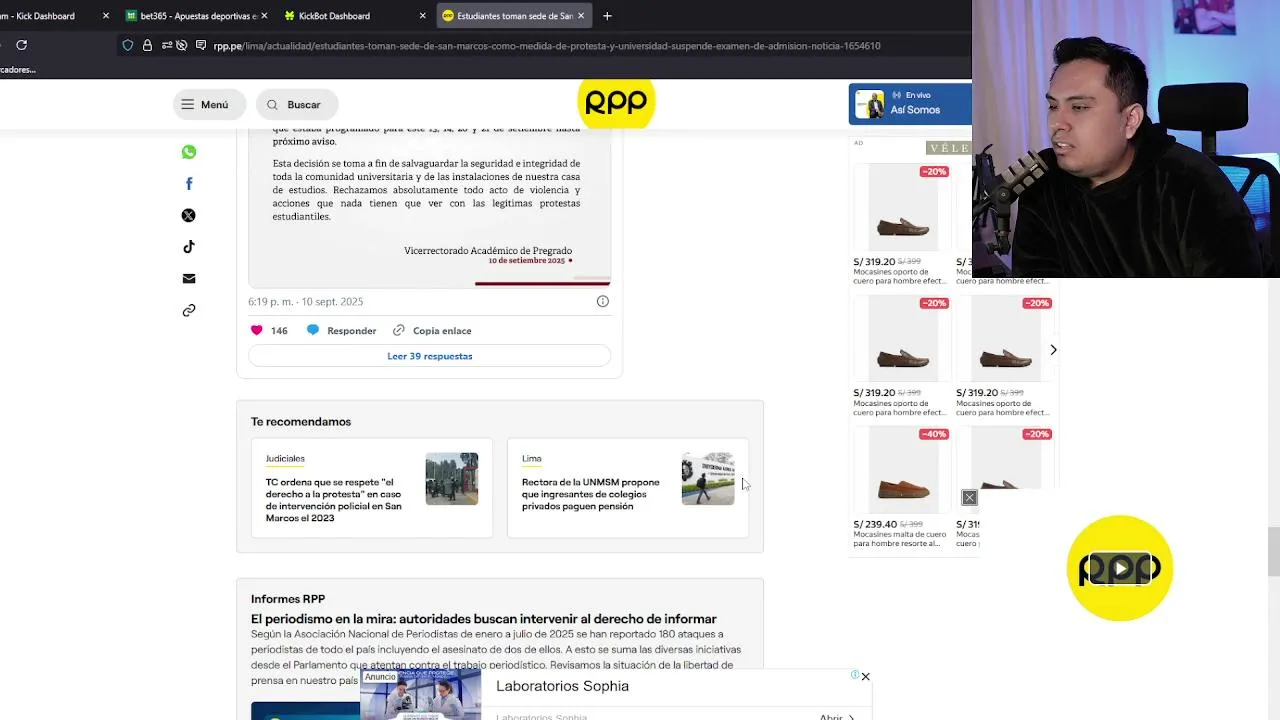Go to RPP home logo
The image size is (1280, 720).
tap(615, 102)
